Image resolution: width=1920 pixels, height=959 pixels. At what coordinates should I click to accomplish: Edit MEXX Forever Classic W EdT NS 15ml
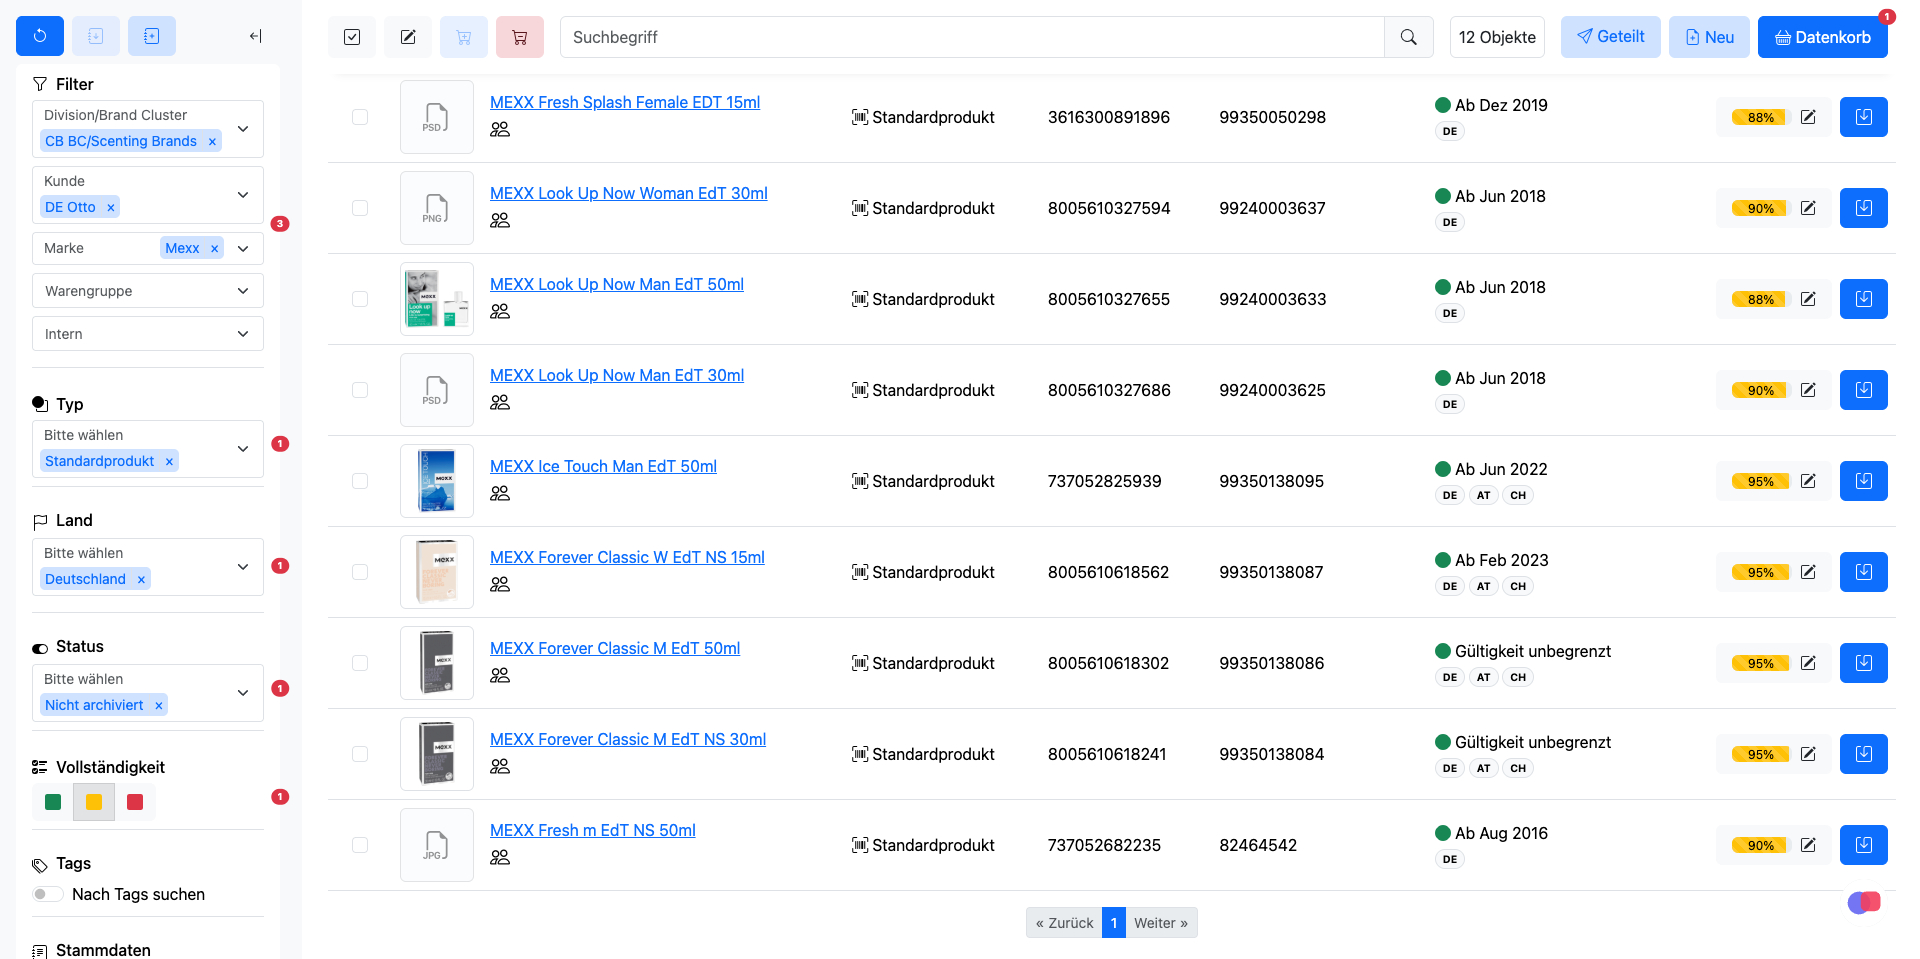[x=1808, y=572]
